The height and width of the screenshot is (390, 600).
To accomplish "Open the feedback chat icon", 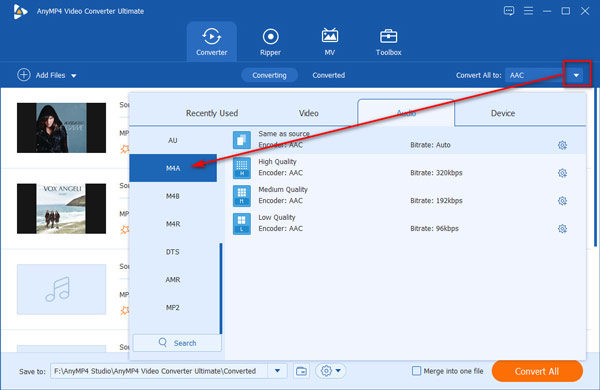I will [x=509, y=11].
